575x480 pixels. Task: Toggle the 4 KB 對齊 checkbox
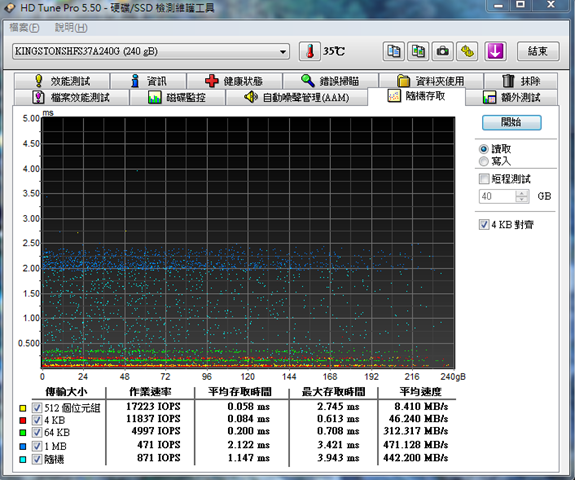pyautogui.click(x=484, y=224)
